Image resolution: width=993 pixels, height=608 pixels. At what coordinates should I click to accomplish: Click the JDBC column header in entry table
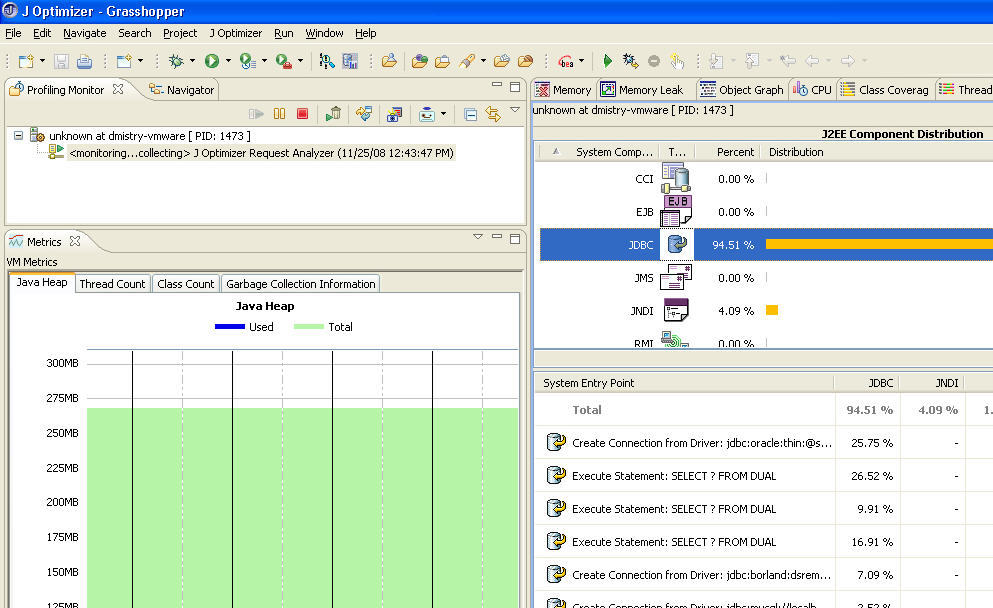tap(867, 383)
